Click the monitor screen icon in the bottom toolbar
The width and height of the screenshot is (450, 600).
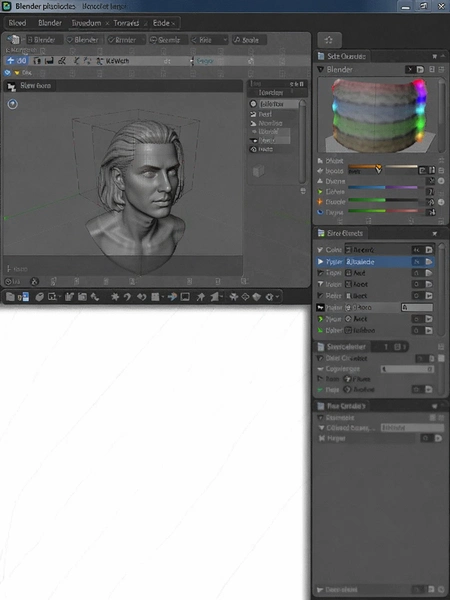pyautogui.click(x=185, y=297)
